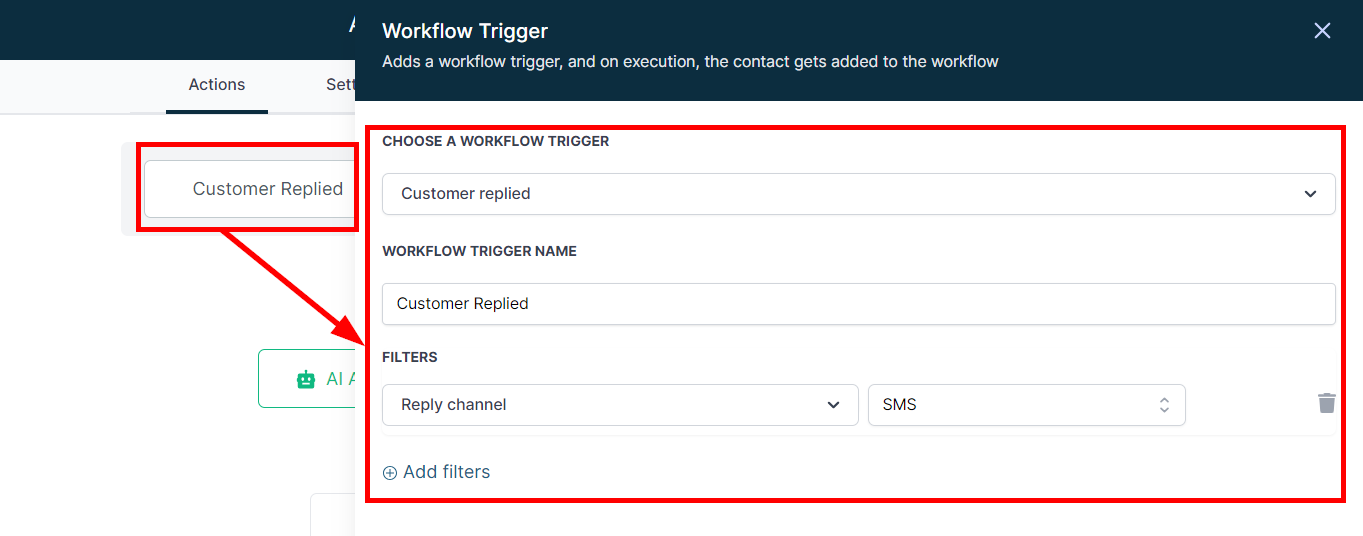This screenshot has width=1363, height=536.
Task: Click the plus circle icon beside Add filters
Action: [390, 473]
